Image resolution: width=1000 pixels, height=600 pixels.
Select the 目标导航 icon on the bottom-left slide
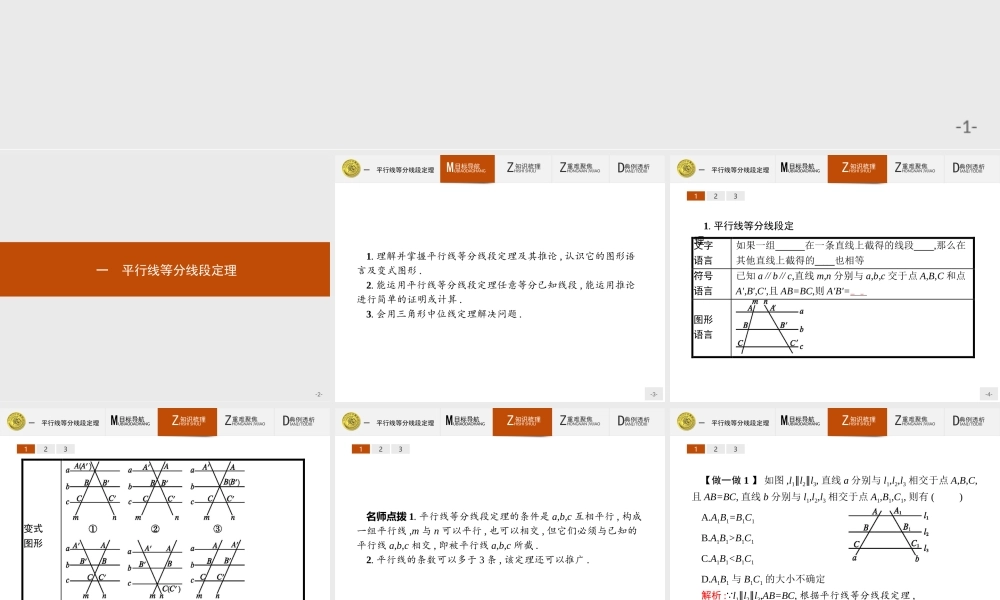131,421
